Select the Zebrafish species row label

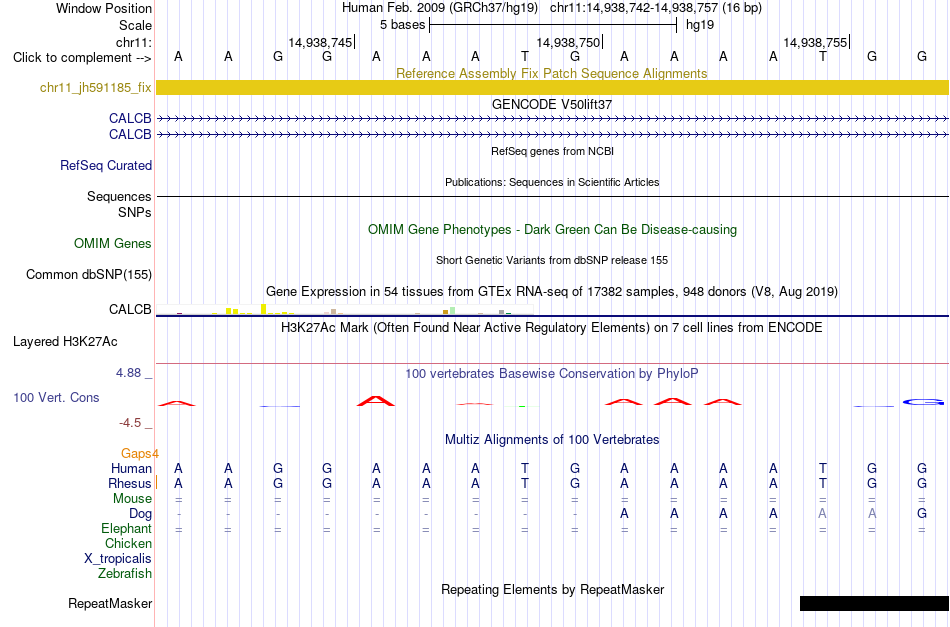[125, 573]
